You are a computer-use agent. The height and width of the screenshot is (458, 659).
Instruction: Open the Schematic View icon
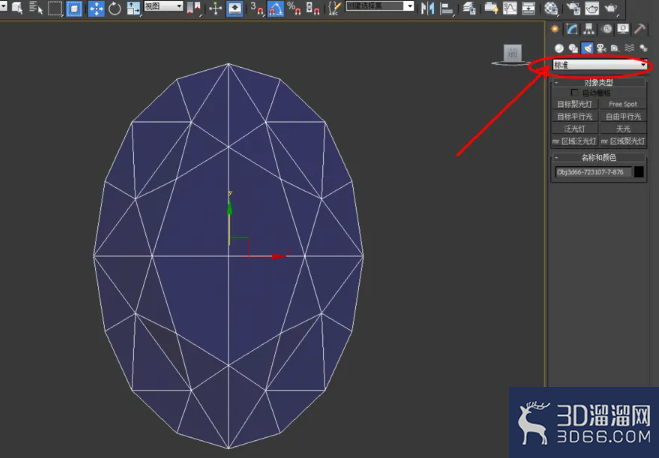[x=528, y=8]
